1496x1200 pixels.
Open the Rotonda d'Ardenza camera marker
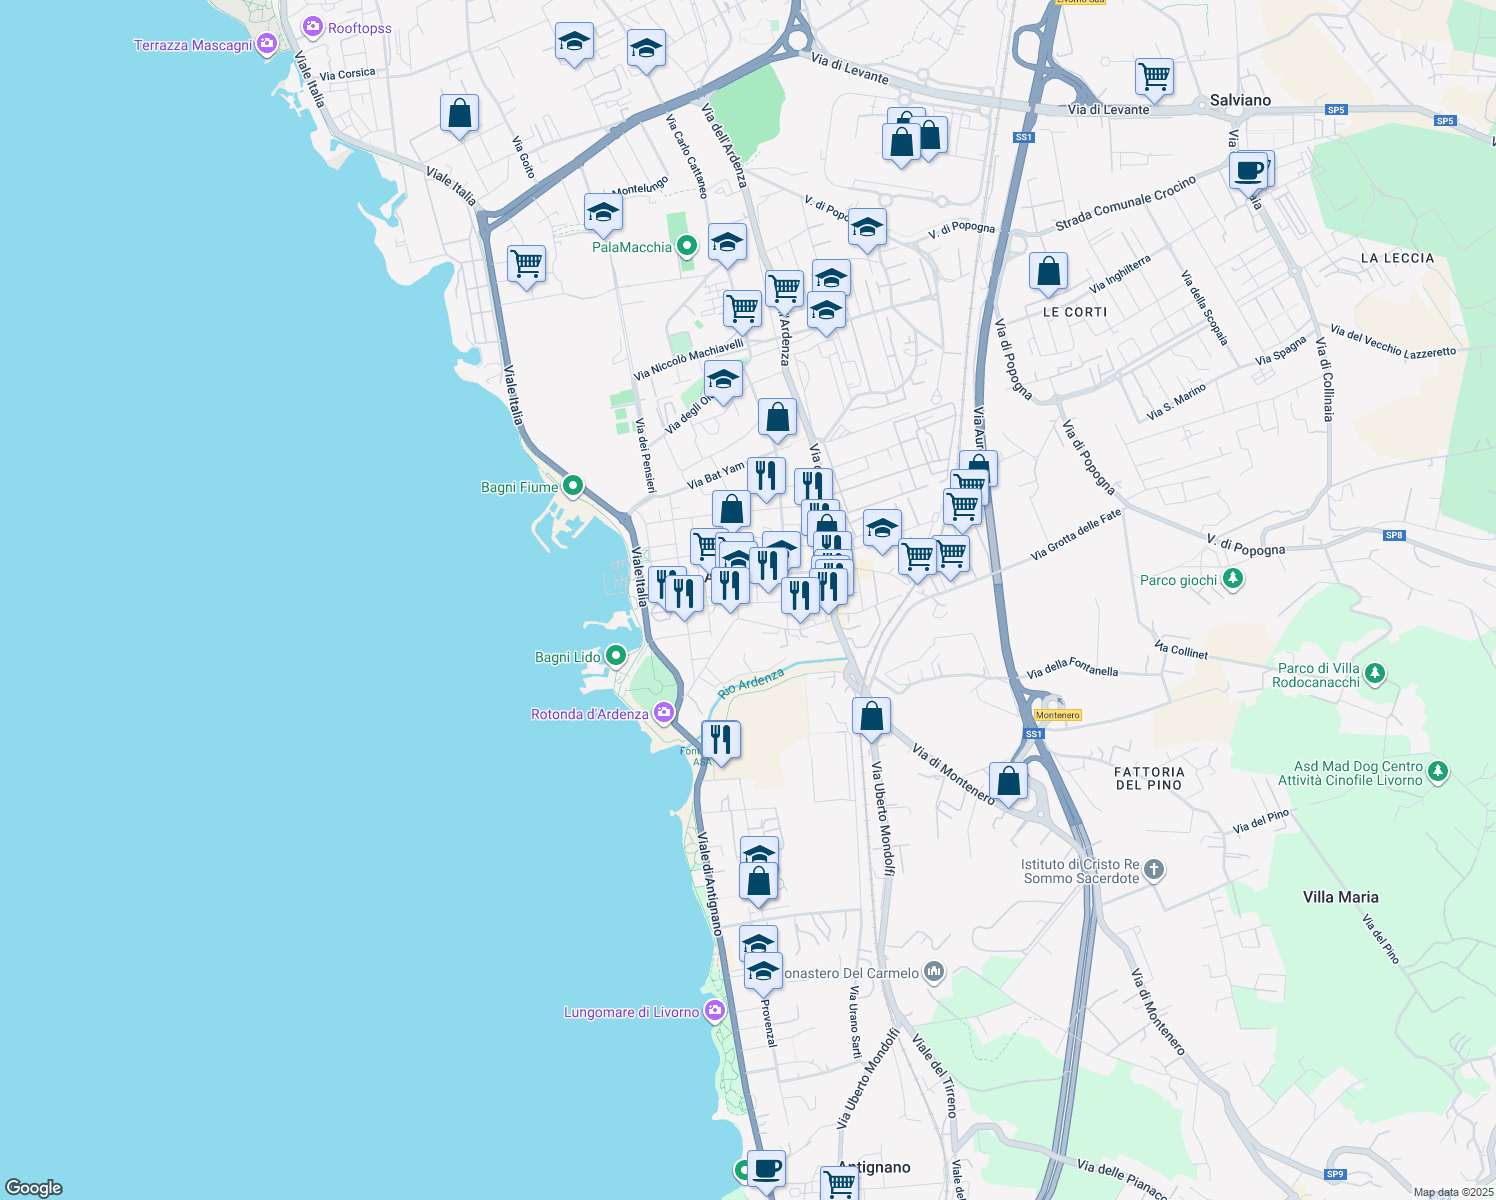pos(663,713)
